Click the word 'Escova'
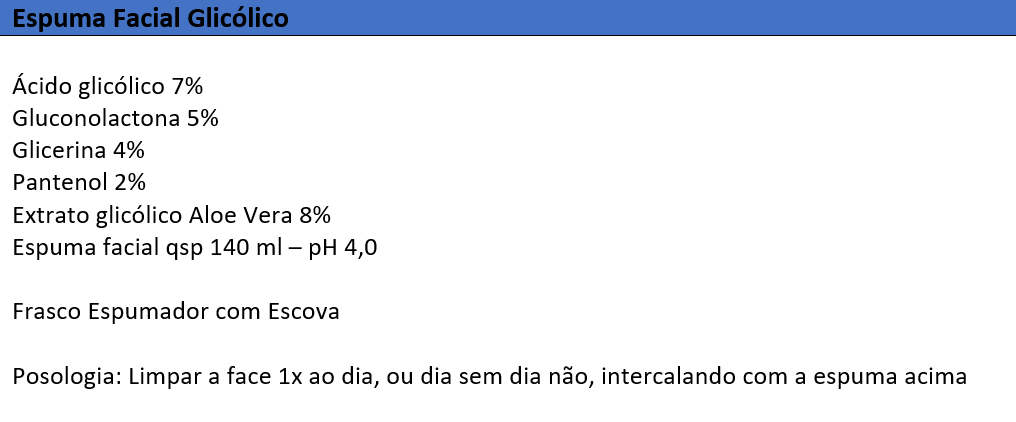This screenshot has width=1016, height=422. coord(303,312)
